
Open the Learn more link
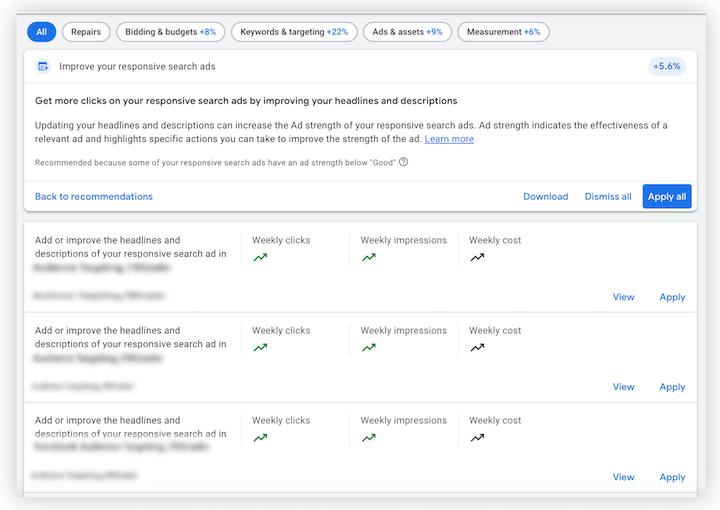click(449, 139)
